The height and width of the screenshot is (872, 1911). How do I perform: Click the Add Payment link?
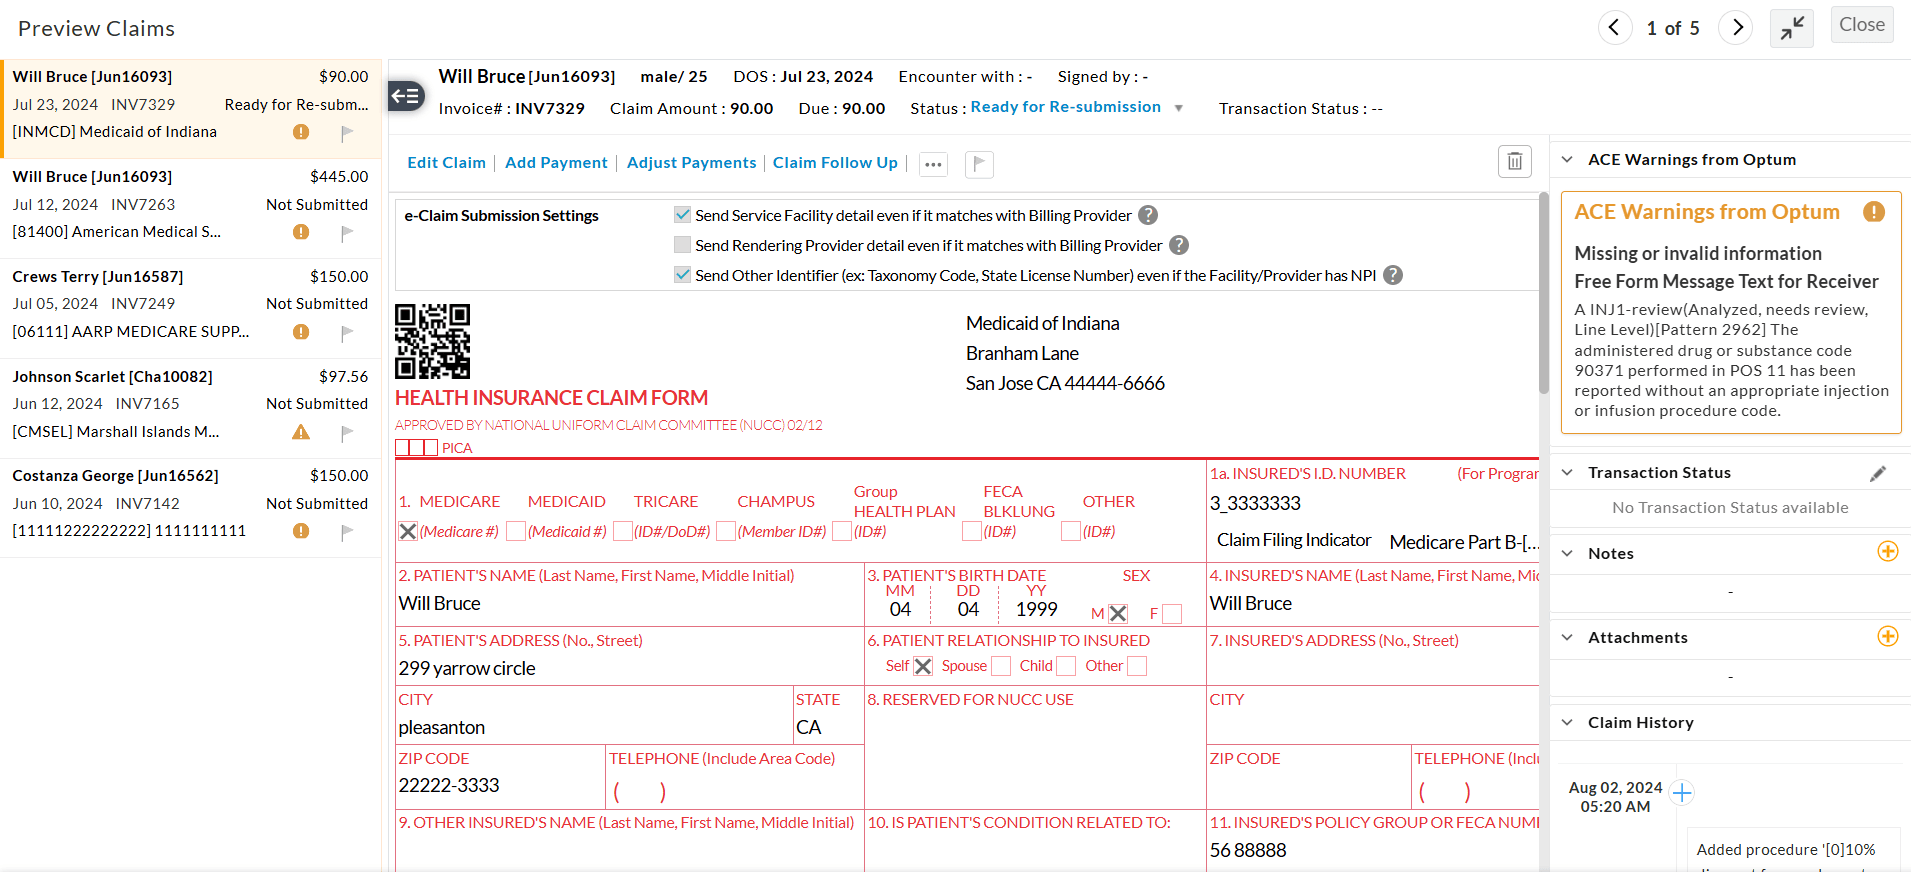556,163
